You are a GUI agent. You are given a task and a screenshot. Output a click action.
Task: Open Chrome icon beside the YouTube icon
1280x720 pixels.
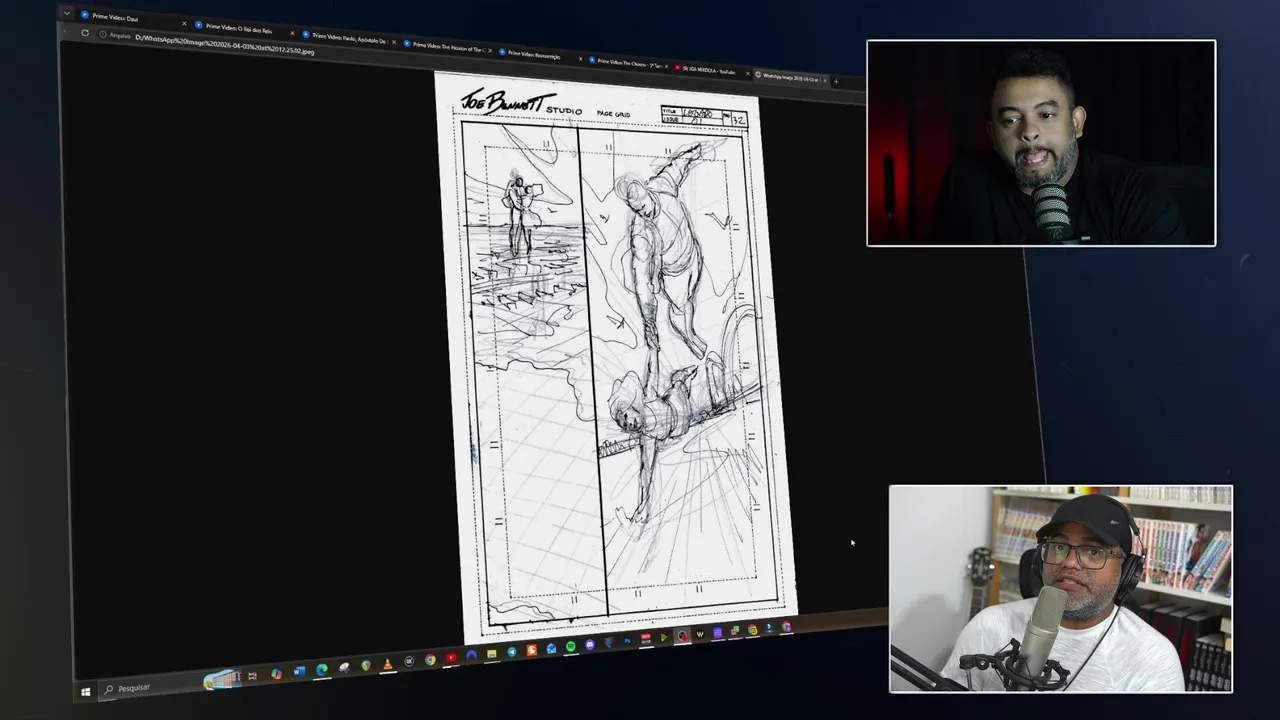click(x=430, y=659)
